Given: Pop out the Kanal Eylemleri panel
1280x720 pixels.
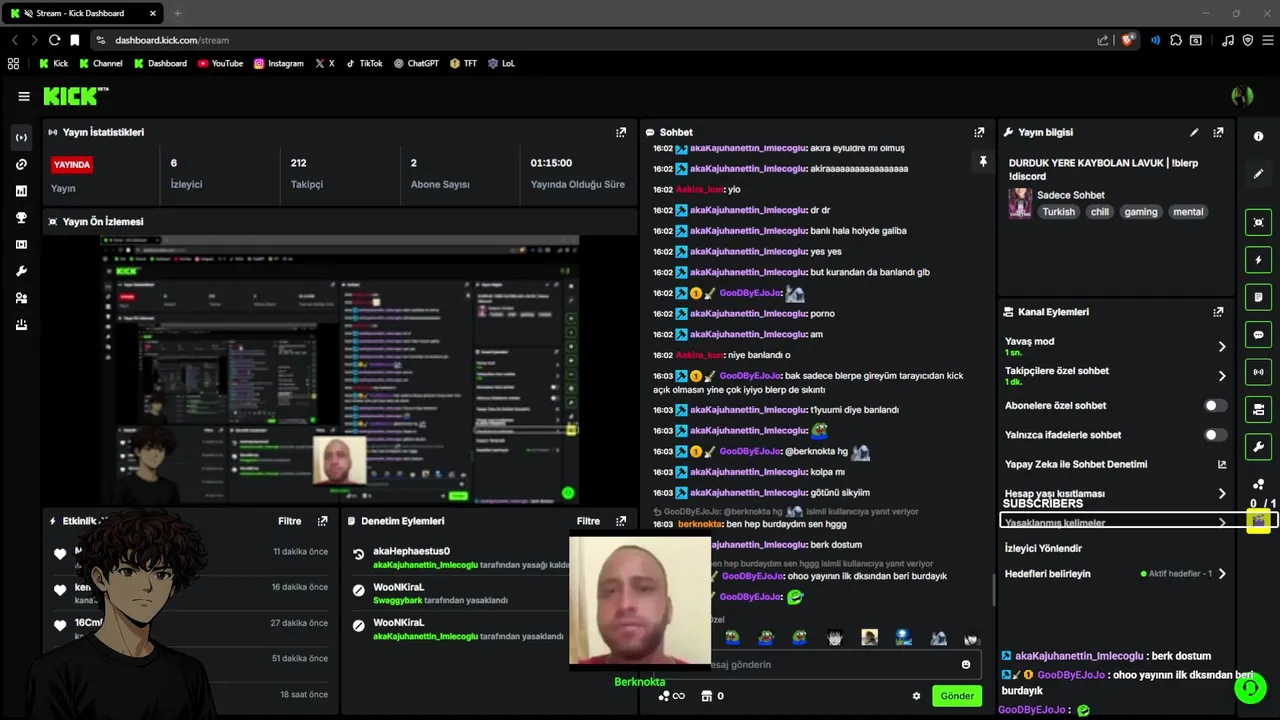Looking at the screenshot, I should 1218,312.
